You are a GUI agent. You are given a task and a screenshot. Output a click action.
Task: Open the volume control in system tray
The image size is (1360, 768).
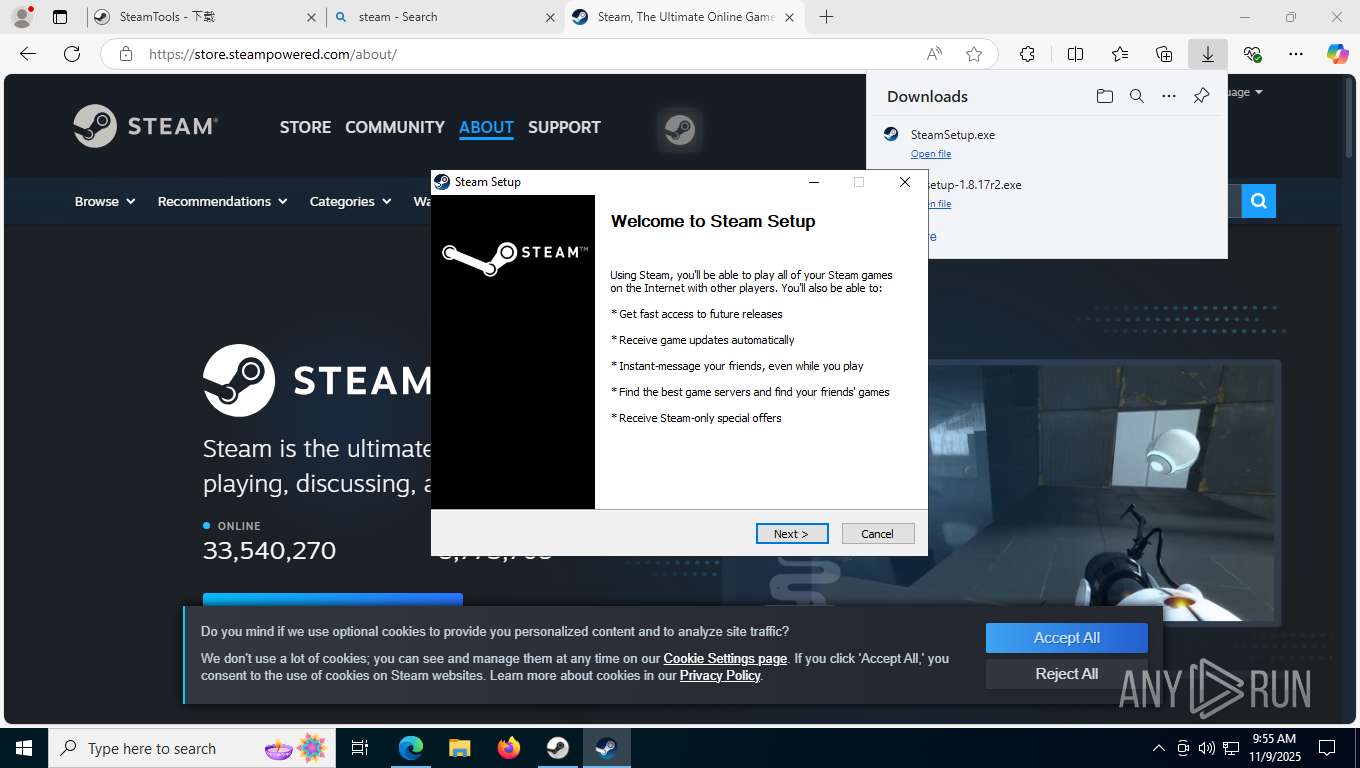click(x=1207, y=748)
